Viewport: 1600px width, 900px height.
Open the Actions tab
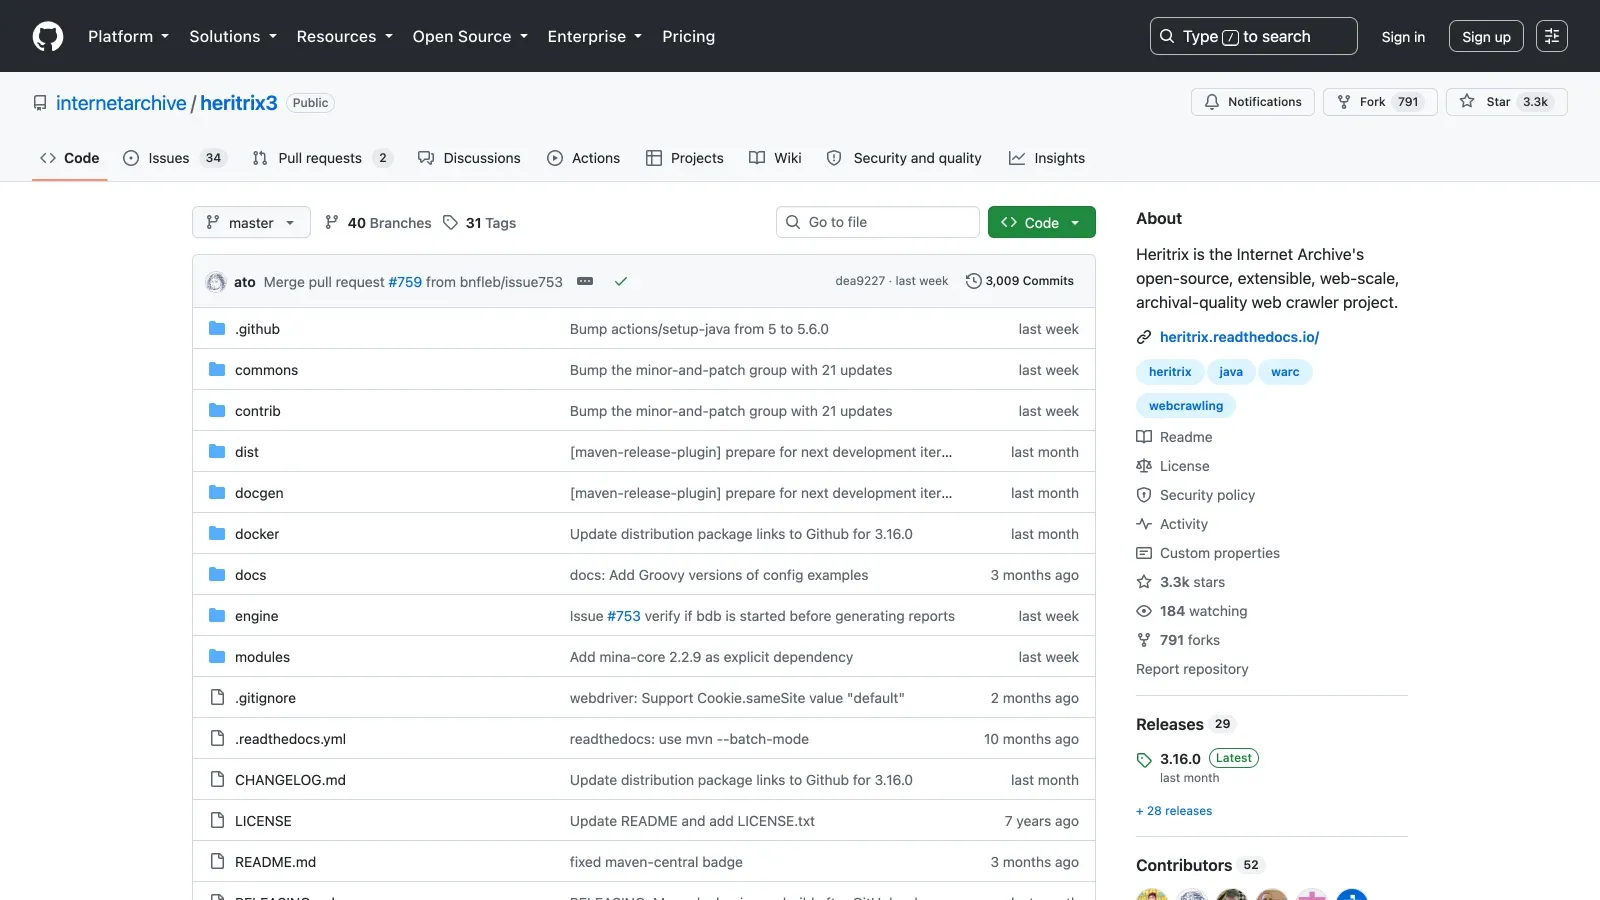pyautogui.click(x=584, y=158)
